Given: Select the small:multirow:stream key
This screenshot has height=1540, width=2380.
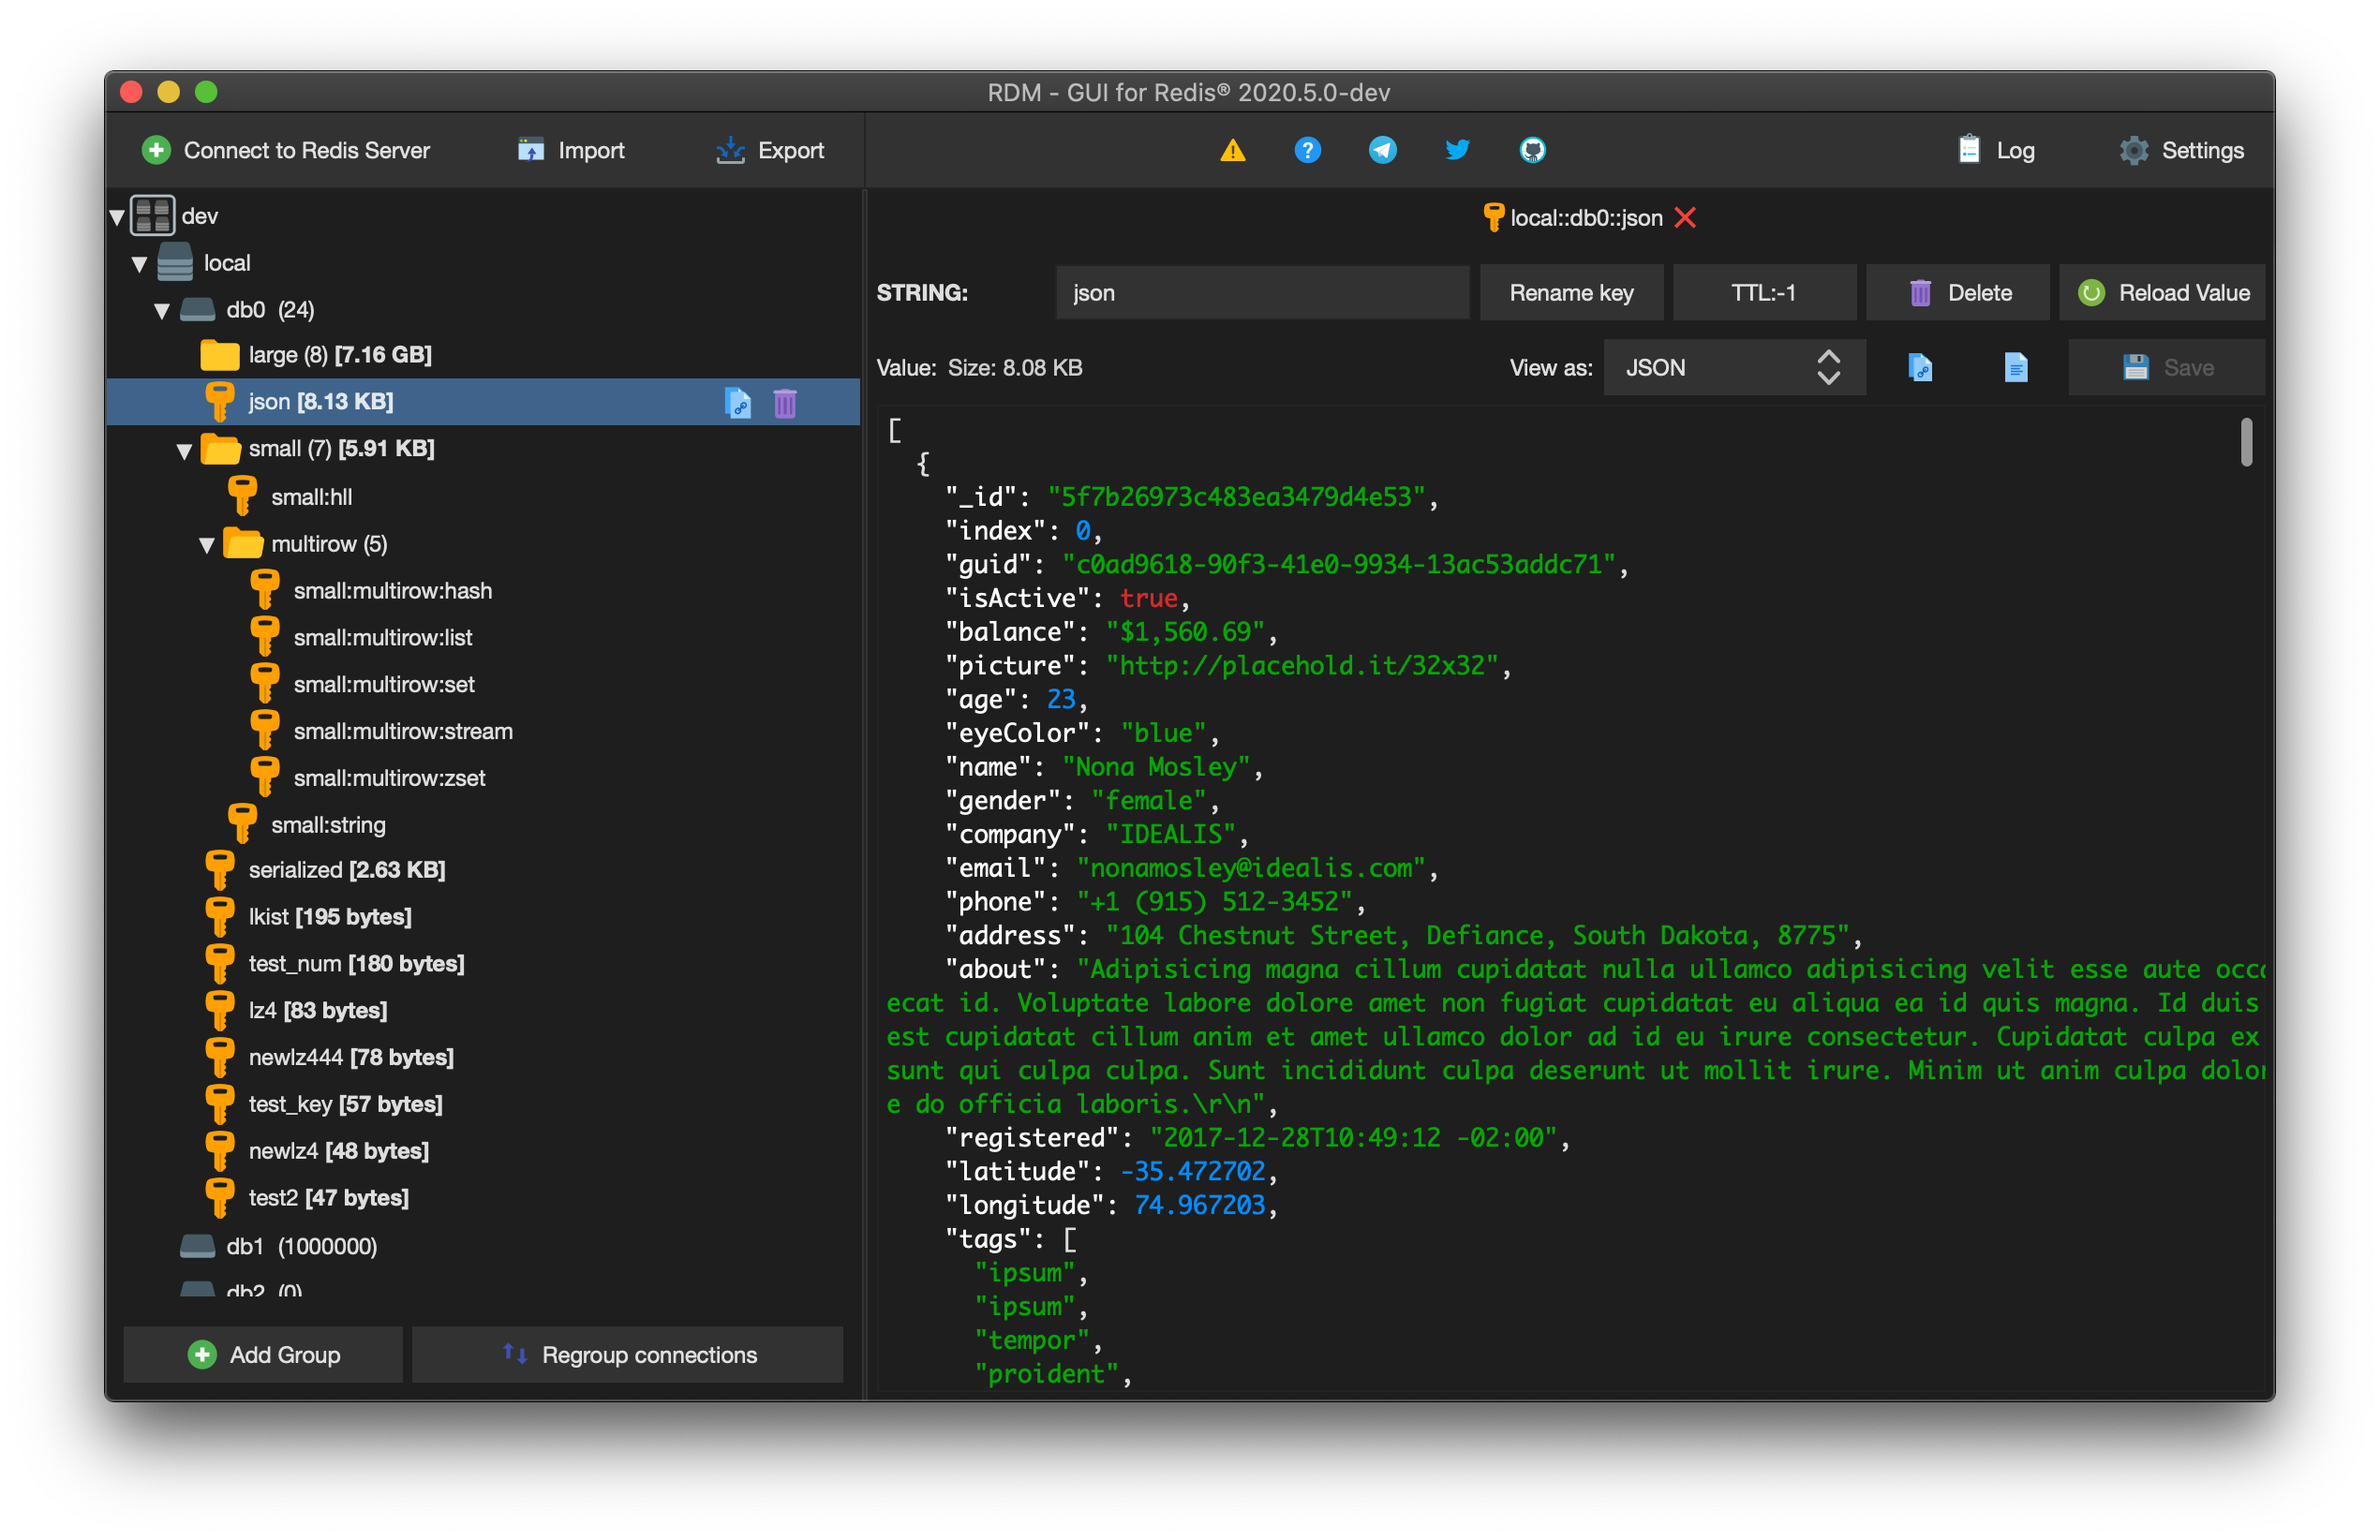Looking at the screenshot, I should tap(402, 731).
